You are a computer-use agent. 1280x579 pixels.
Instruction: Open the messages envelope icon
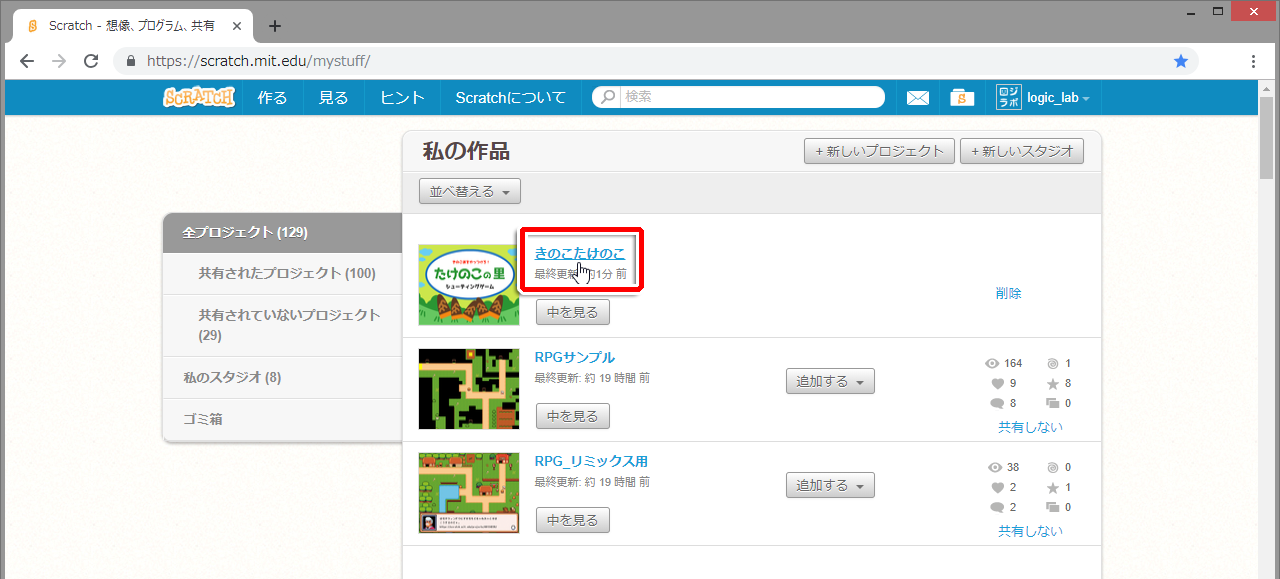pyautogui.click(x=917, y=97)
